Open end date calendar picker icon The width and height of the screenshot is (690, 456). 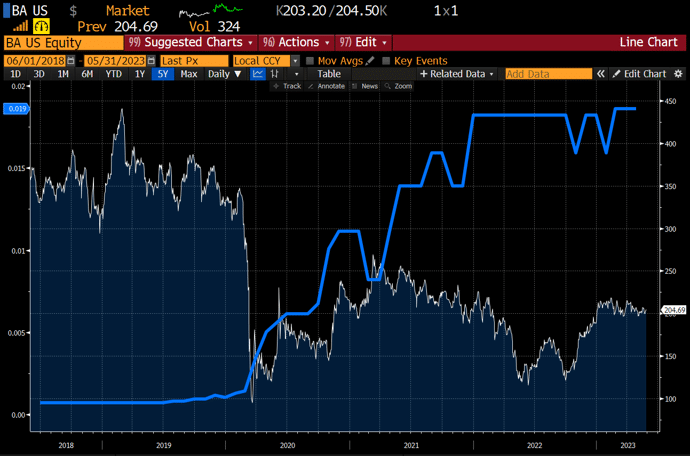pyautogui.click(x=151, y=61)
